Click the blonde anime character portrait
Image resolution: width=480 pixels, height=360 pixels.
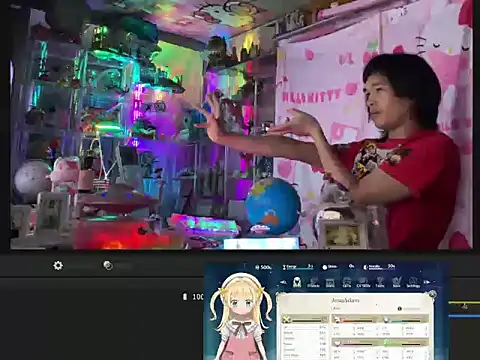pos(241,317)
